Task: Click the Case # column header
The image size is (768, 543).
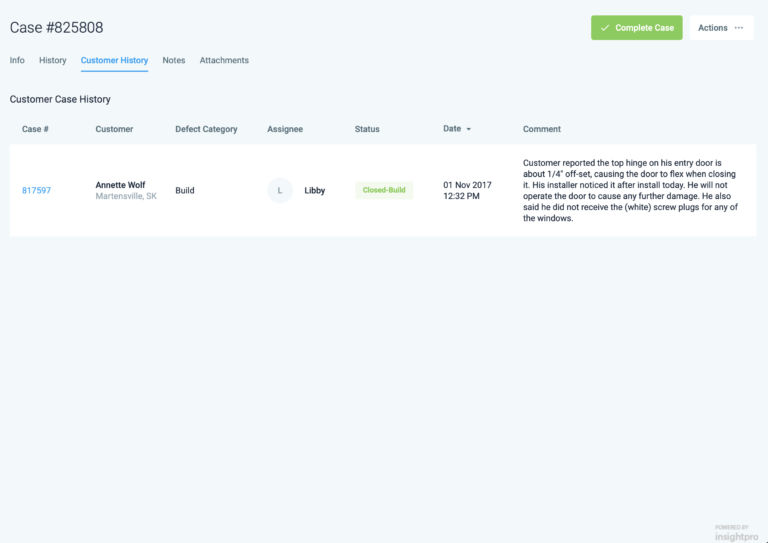Action: (x=35, y=129)
